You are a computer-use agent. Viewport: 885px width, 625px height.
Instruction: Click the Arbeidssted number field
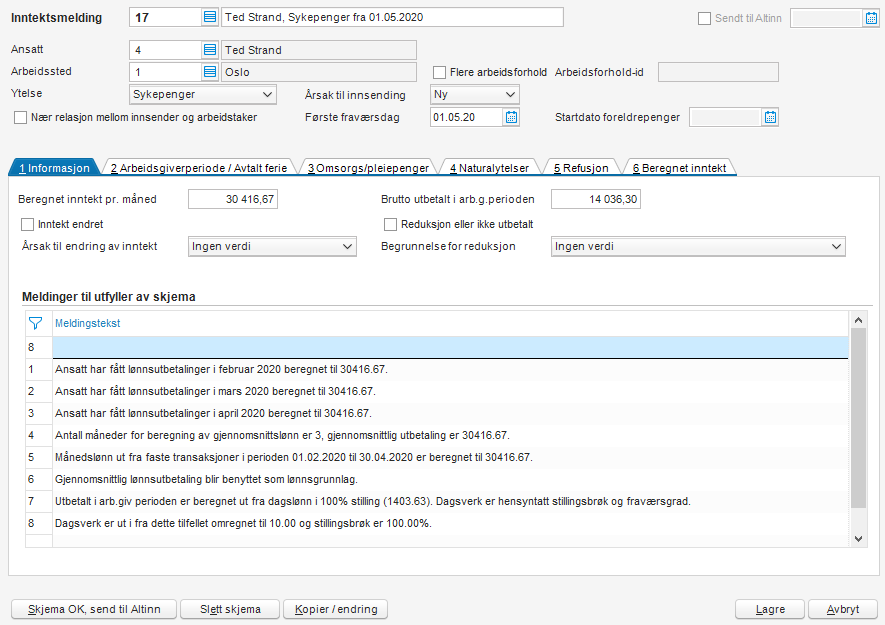[x=165, y=72]
